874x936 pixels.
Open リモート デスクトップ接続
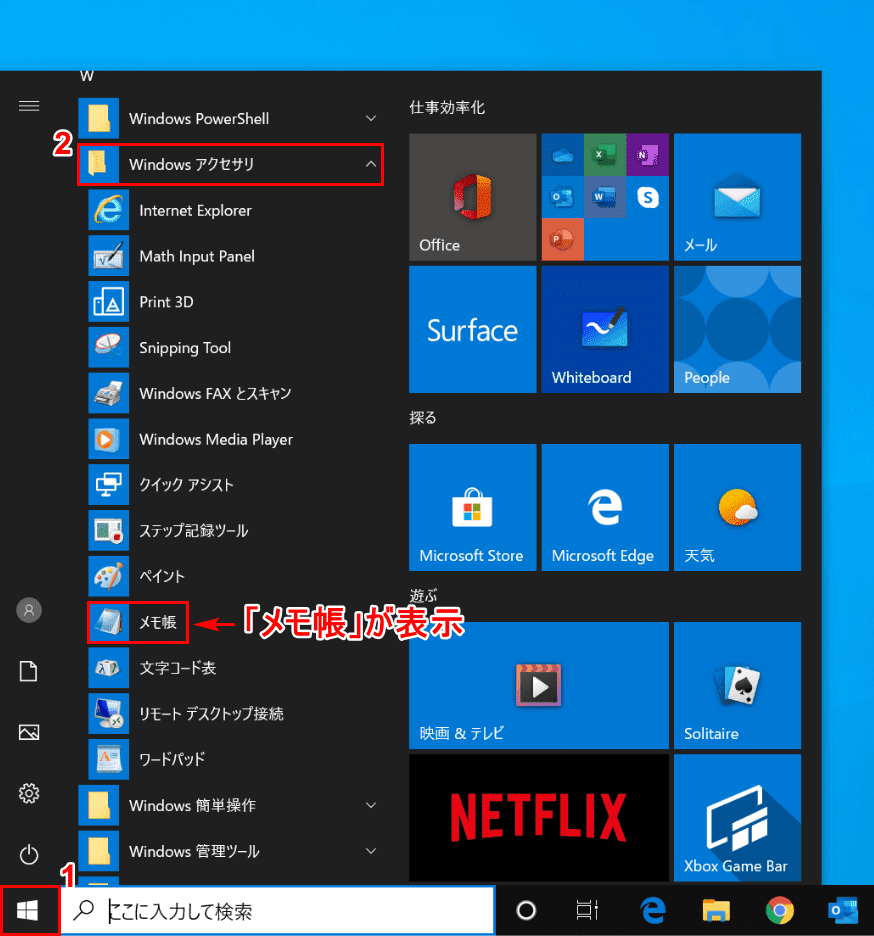[x=233, y=714]
